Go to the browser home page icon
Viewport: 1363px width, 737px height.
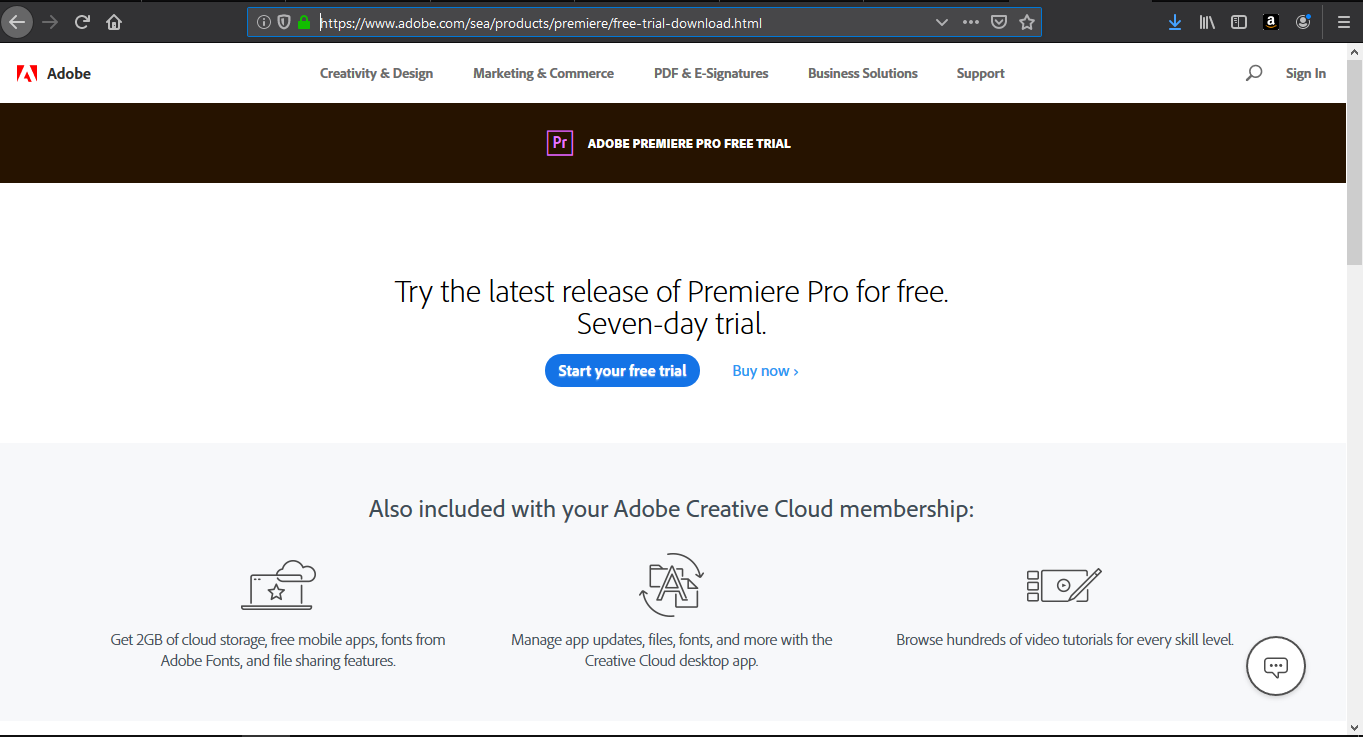[114, 22]
